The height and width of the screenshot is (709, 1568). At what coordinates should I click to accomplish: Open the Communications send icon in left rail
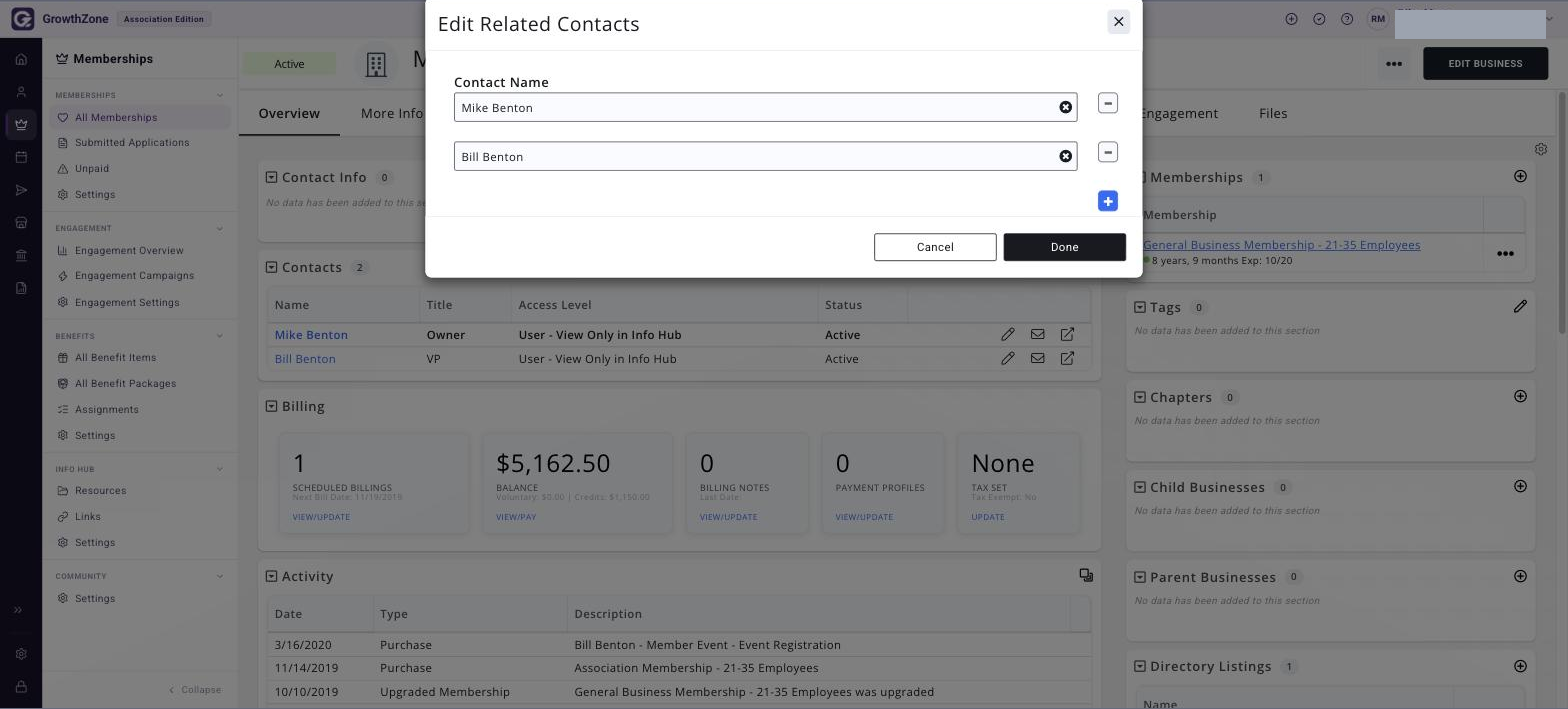21,190
